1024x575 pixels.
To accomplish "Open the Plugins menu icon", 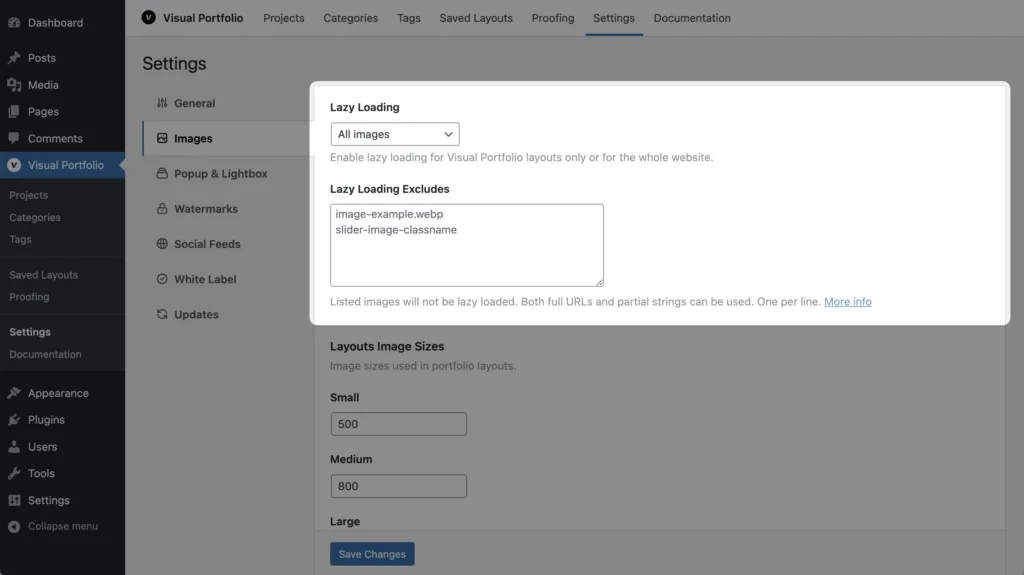I will 14,420.
